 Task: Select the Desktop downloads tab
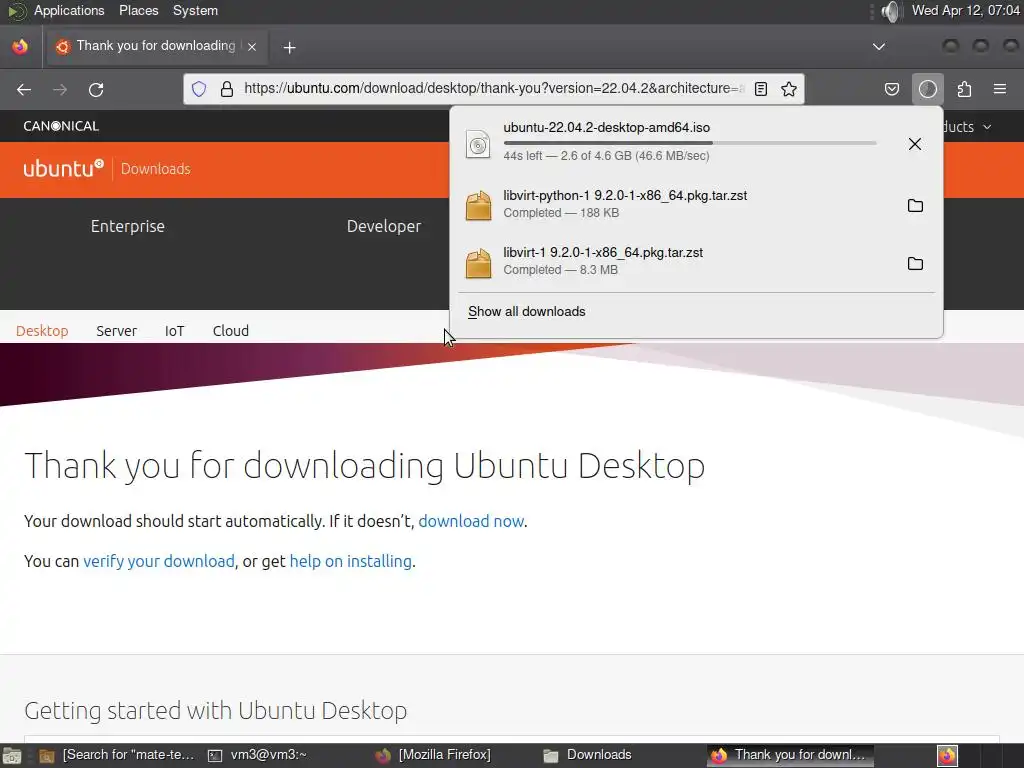coord(42,330)
